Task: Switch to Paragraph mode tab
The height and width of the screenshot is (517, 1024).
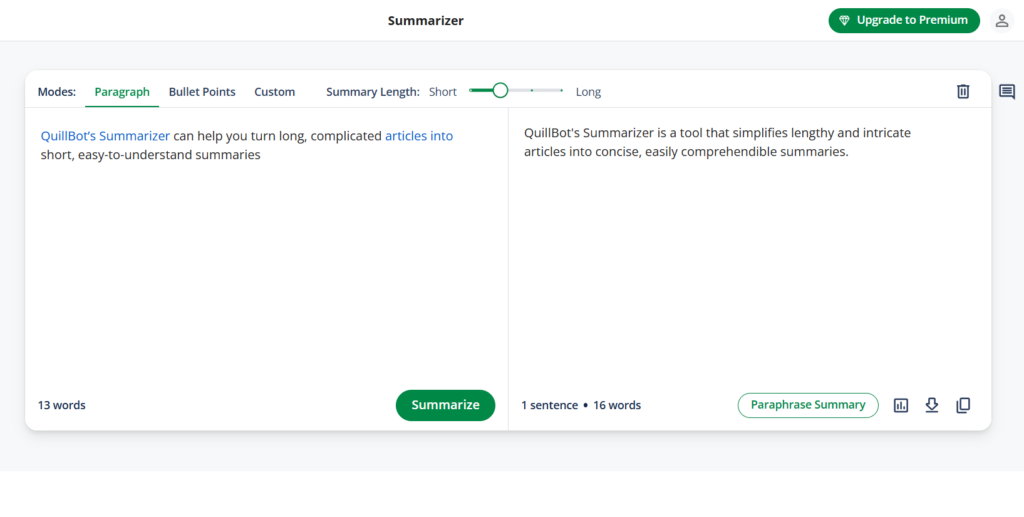Action: point(122,92)
